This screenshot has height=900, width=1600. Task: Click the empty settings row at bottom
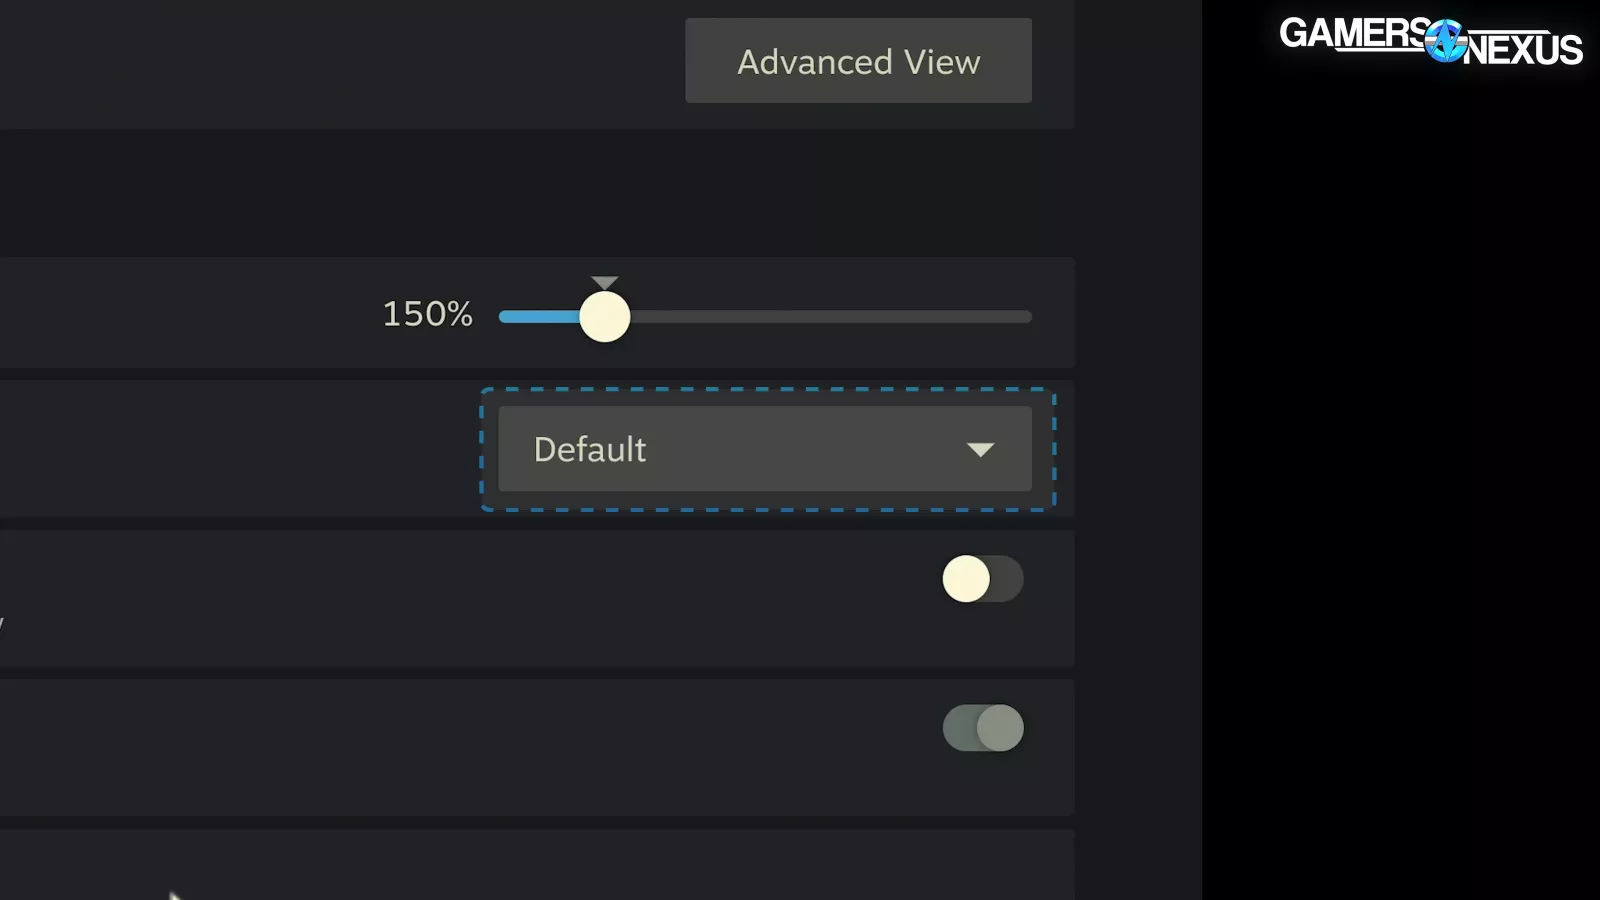coord(537,865)
